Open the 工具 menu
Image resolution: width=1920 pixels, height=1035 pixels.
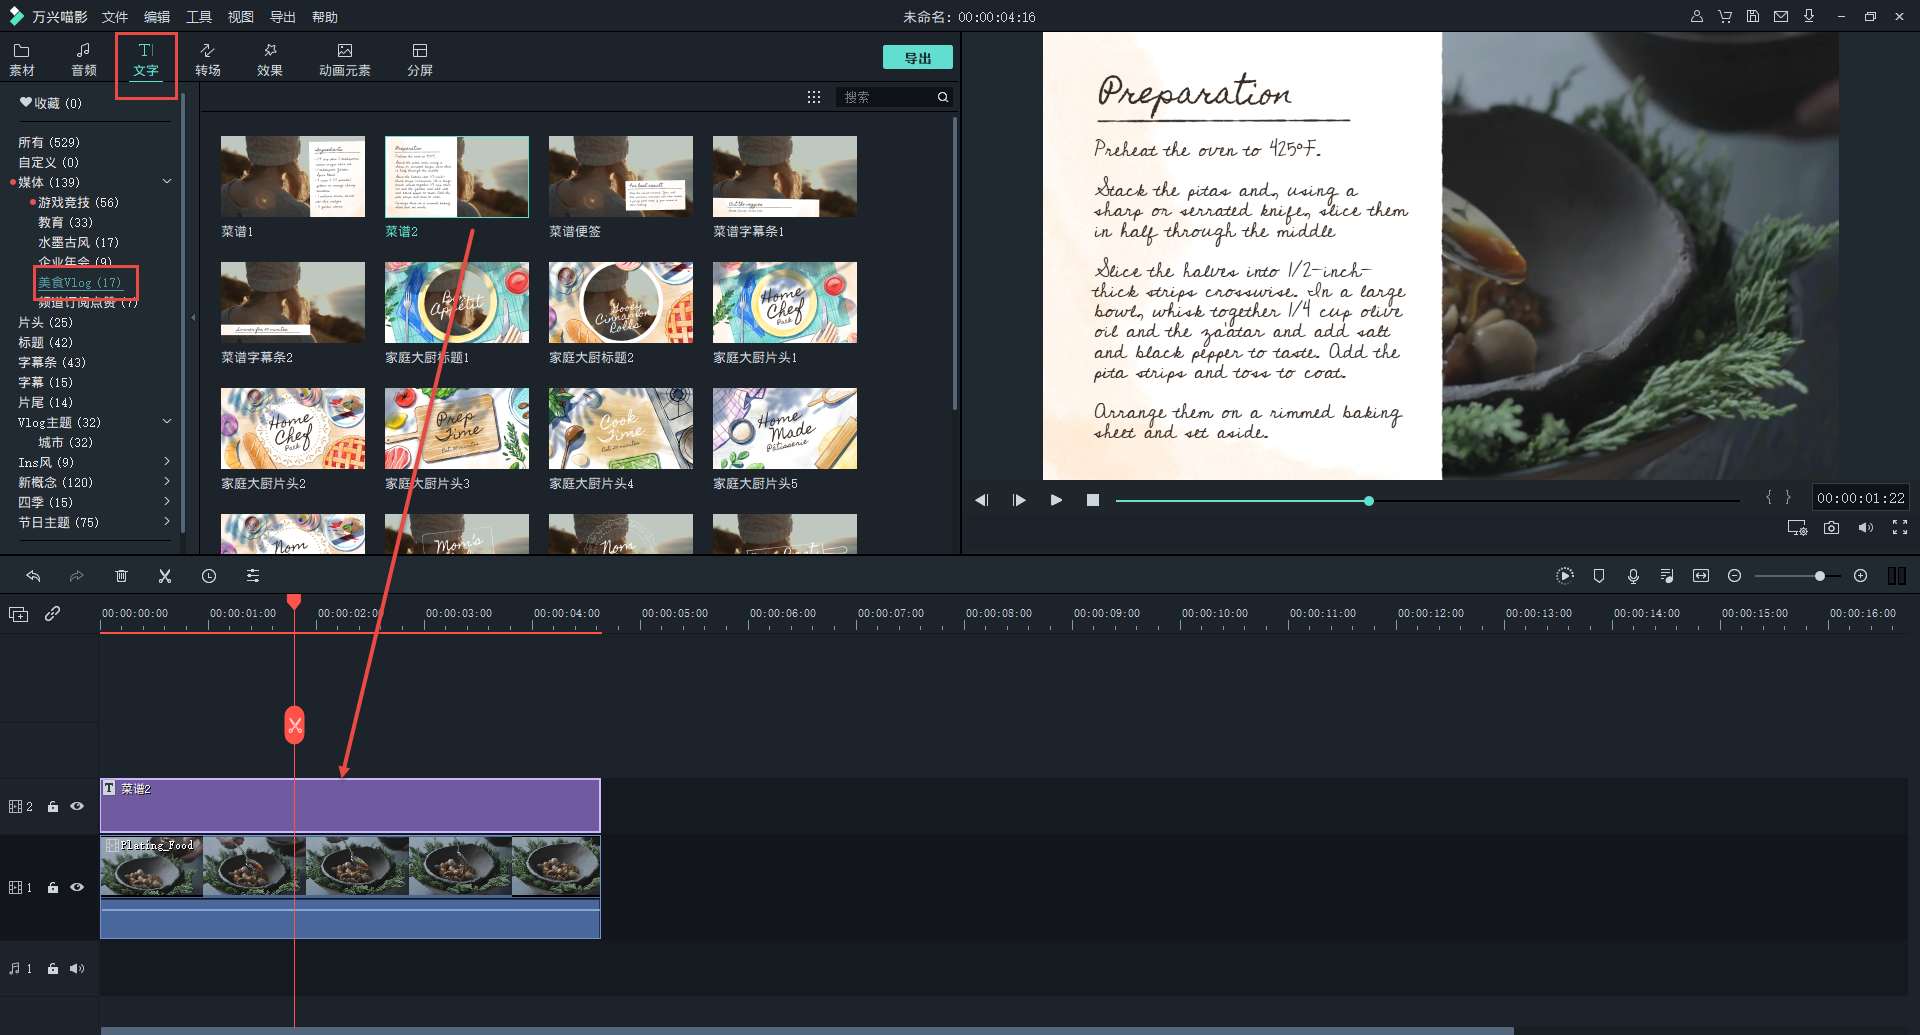coord(198,17)
